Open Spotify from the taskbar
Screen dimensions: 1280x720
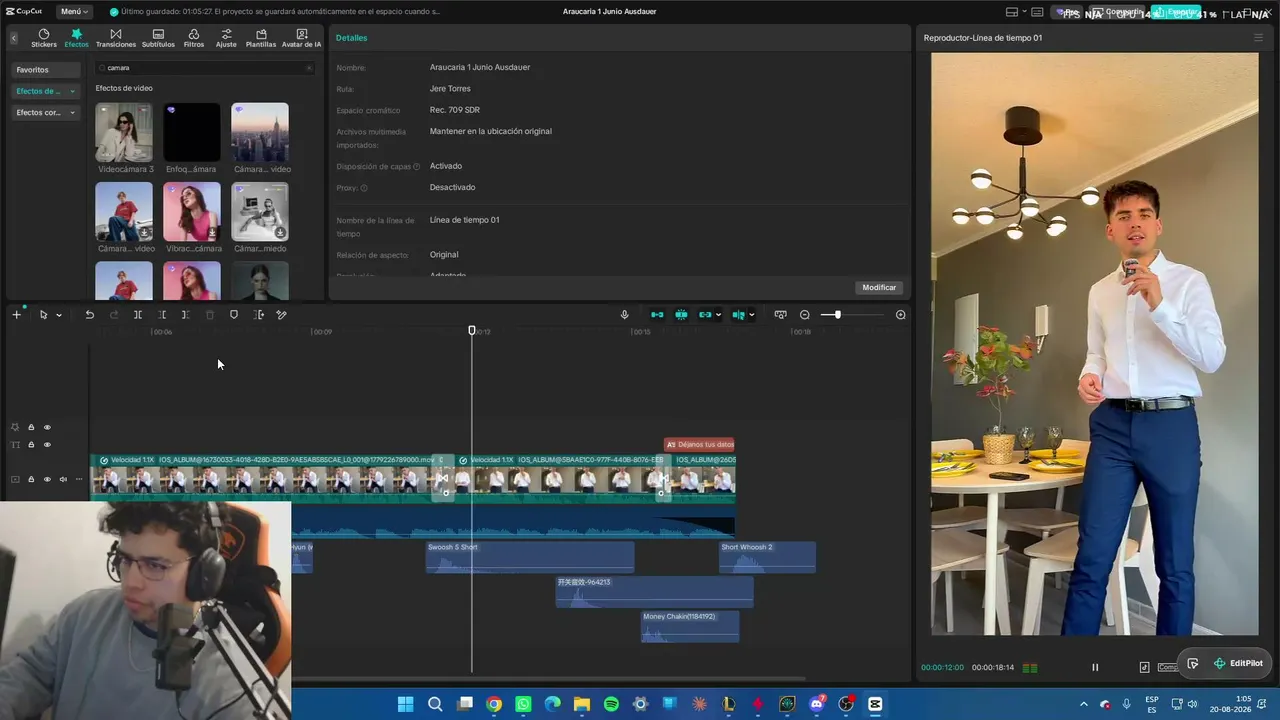pos(611,704)
